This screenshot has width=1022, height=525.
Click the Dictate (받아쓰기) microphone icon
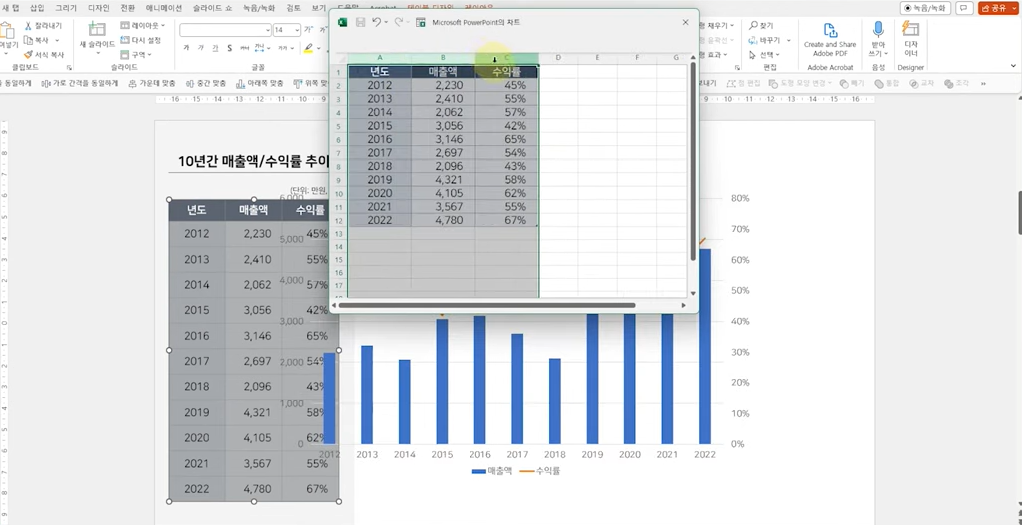pos(878,29)
